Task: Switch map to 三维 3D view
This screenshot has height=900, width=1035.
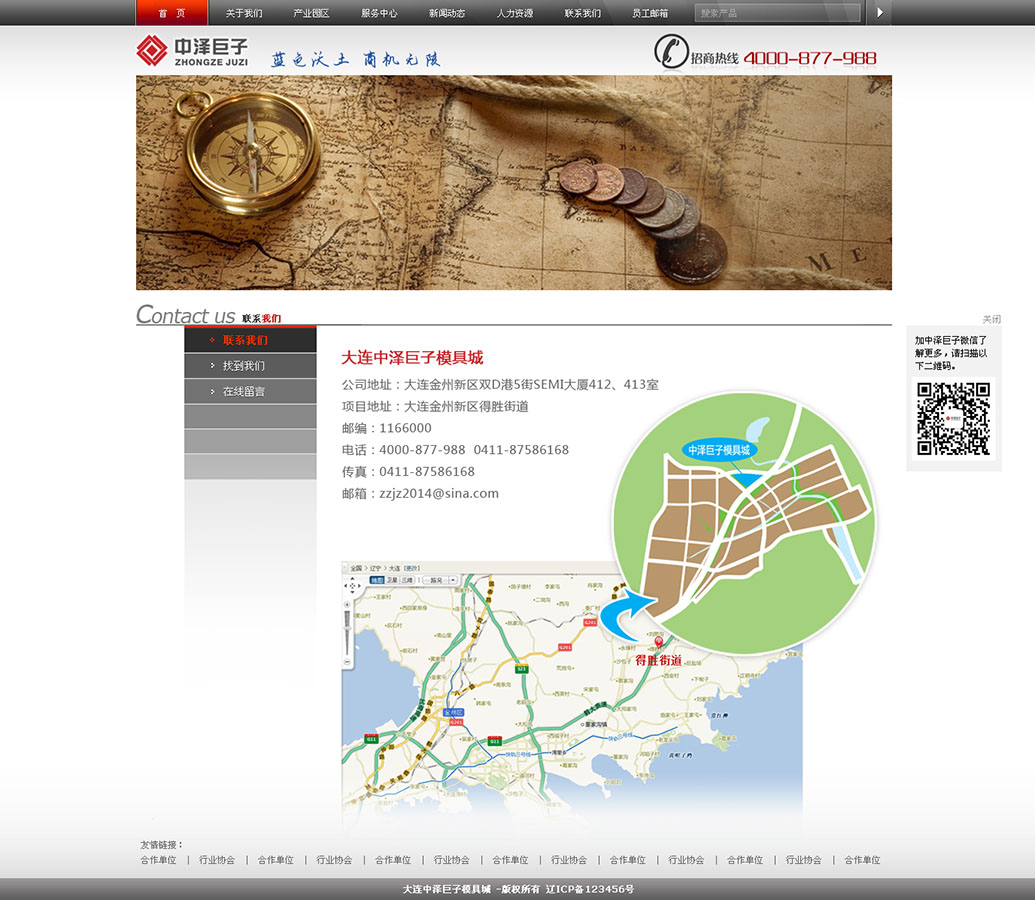Action: point(407,580)
